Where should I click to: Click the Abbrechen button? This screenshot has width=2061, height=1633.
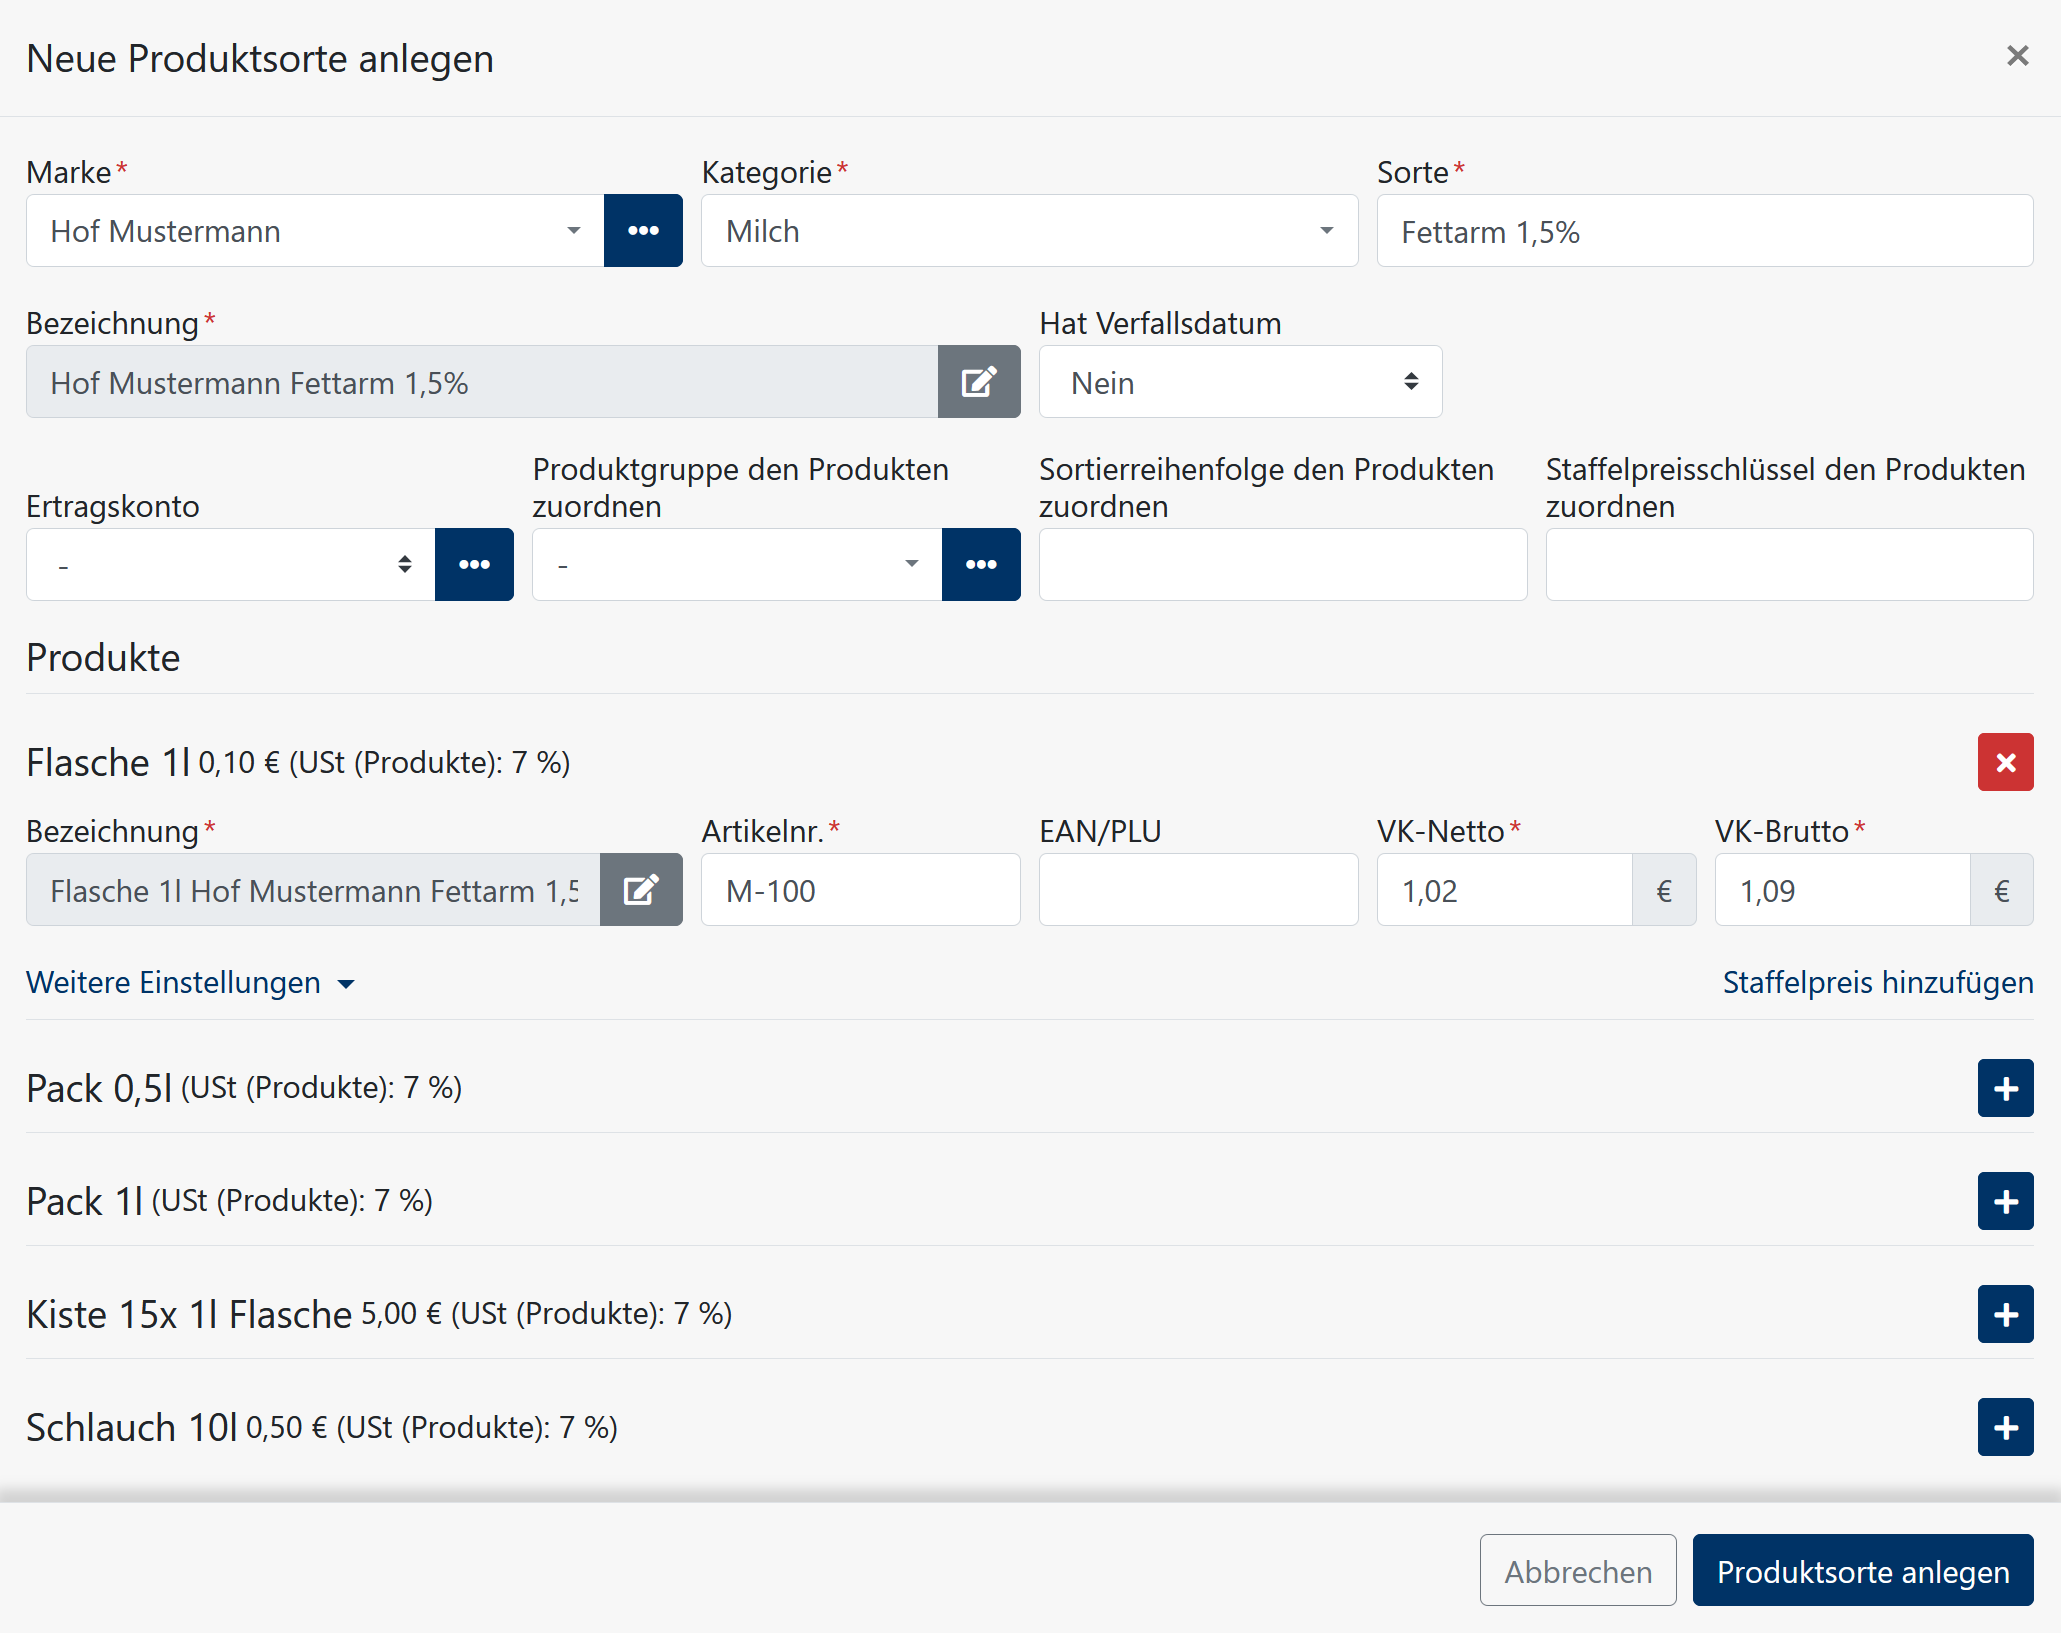[1578, 1571]
